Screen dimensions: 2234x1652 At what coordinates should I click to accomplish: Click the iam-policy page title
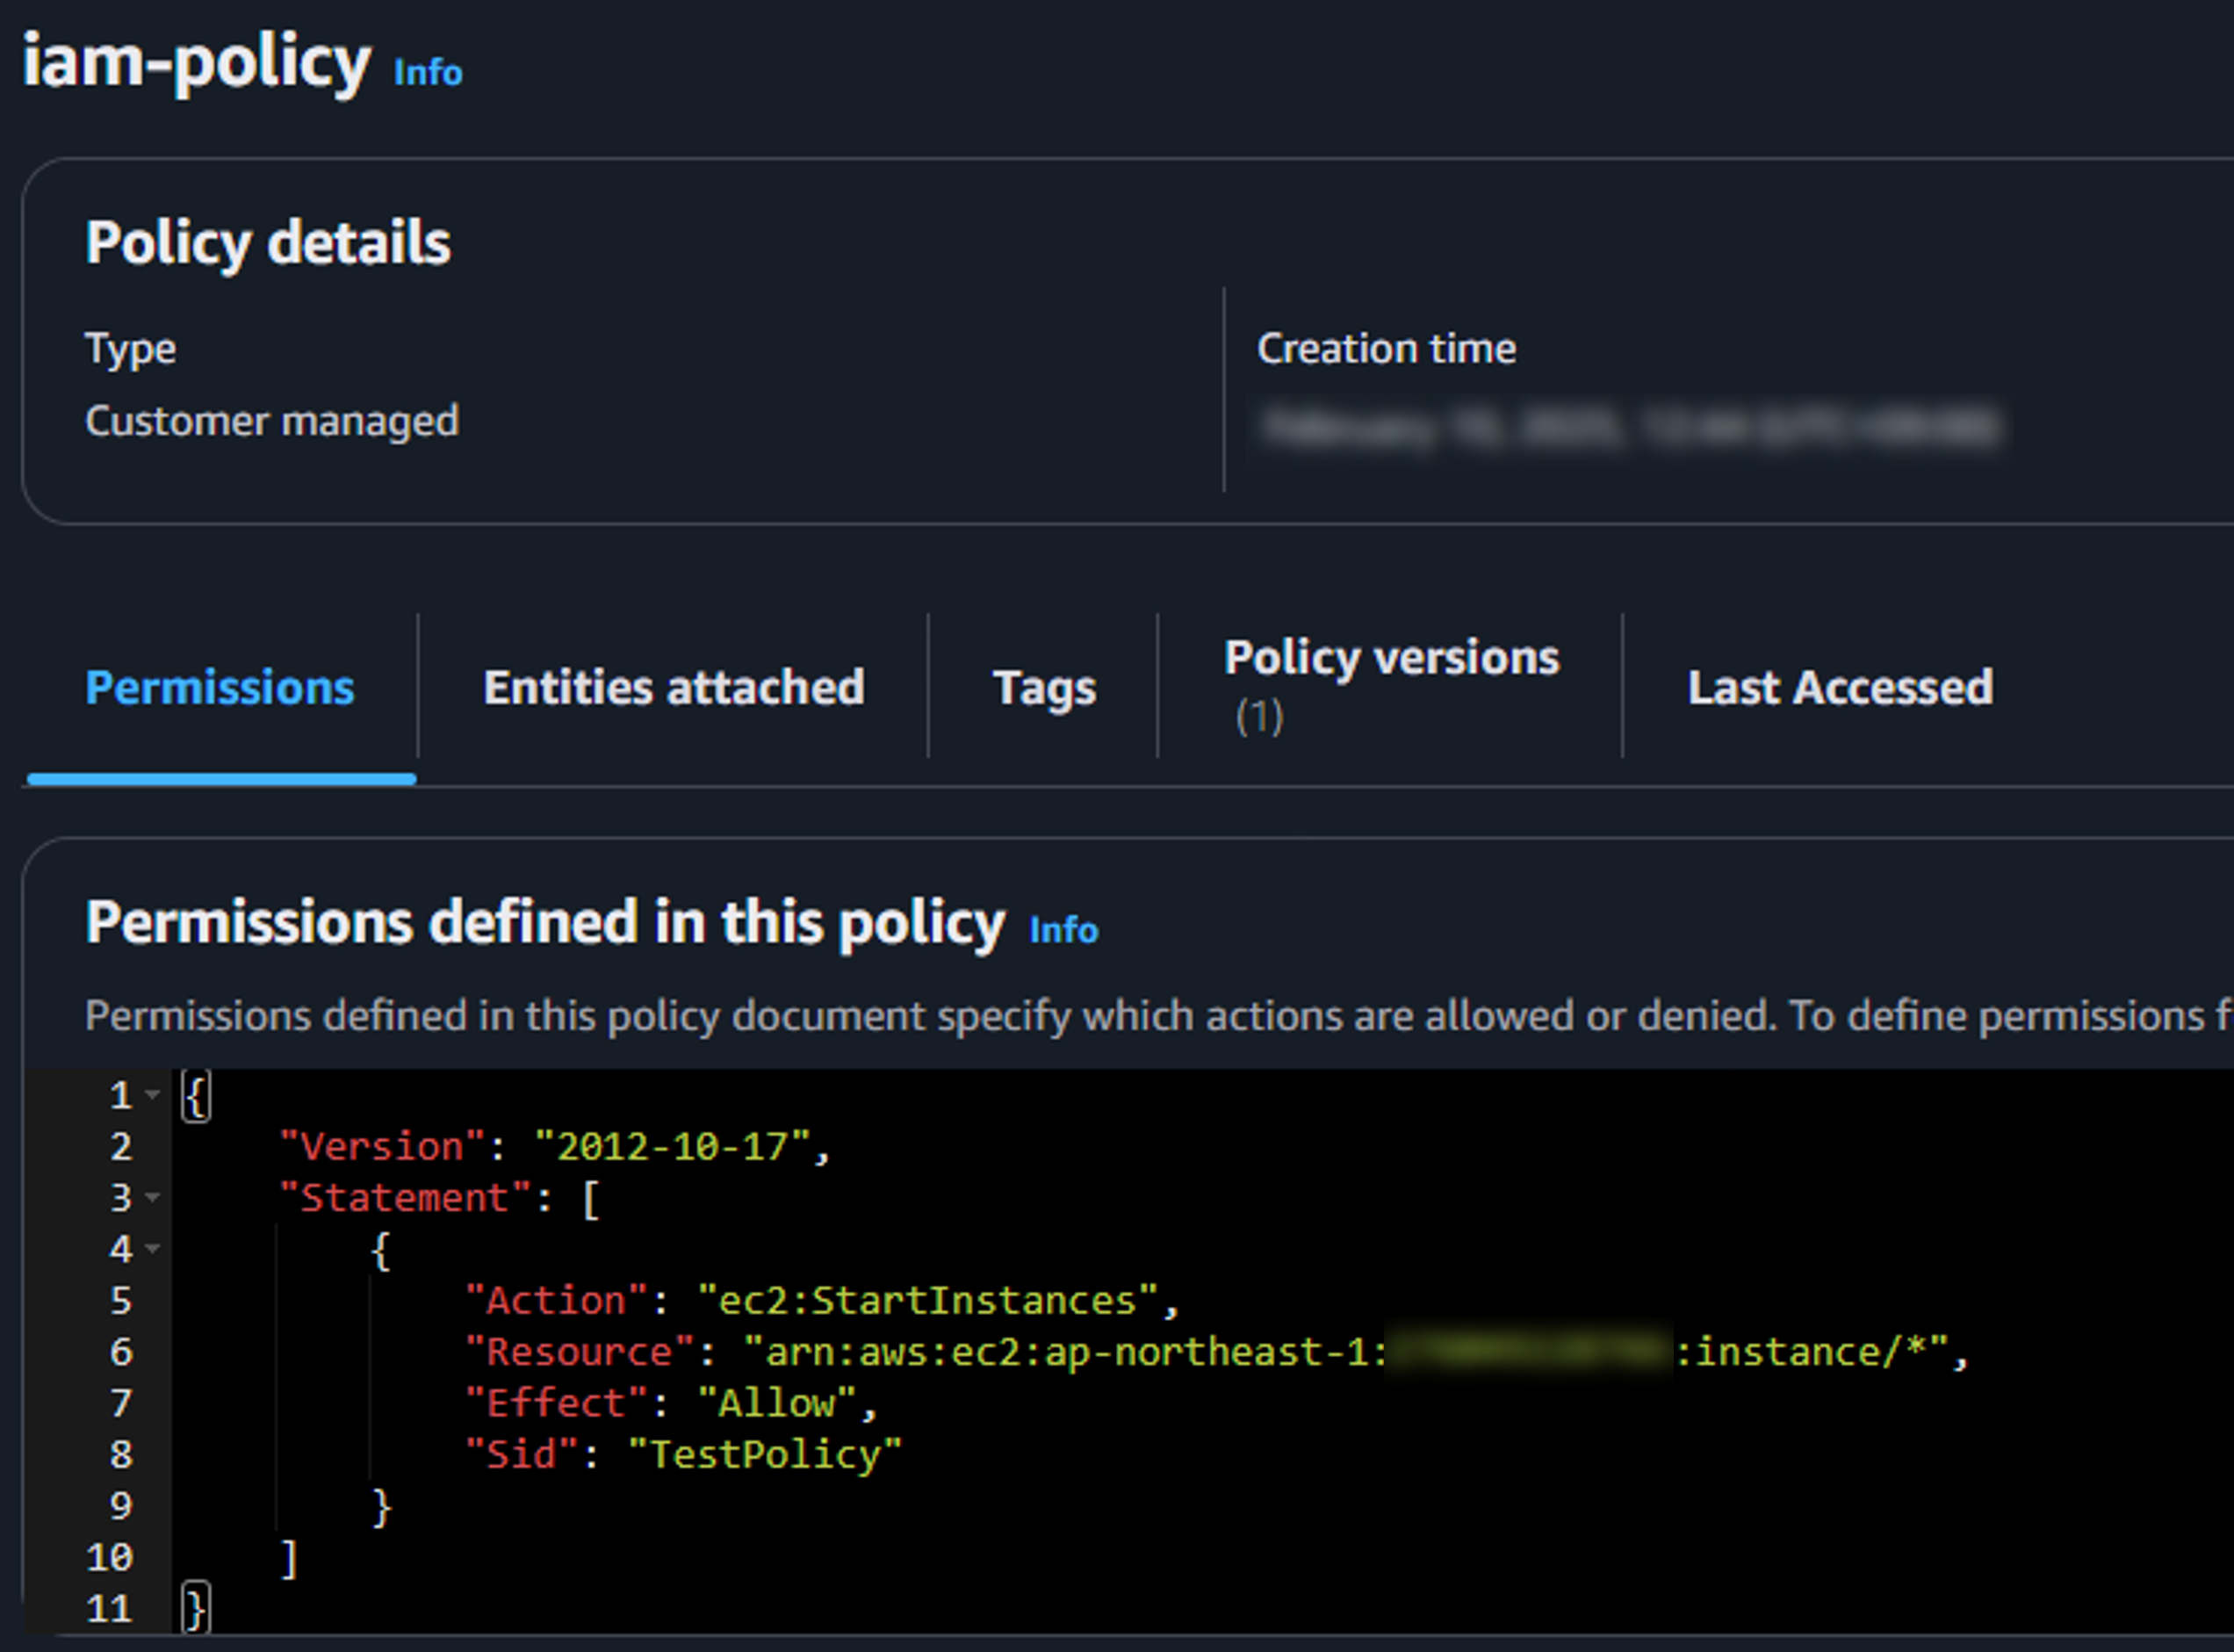pyautogui.click(x=196, y=62)
